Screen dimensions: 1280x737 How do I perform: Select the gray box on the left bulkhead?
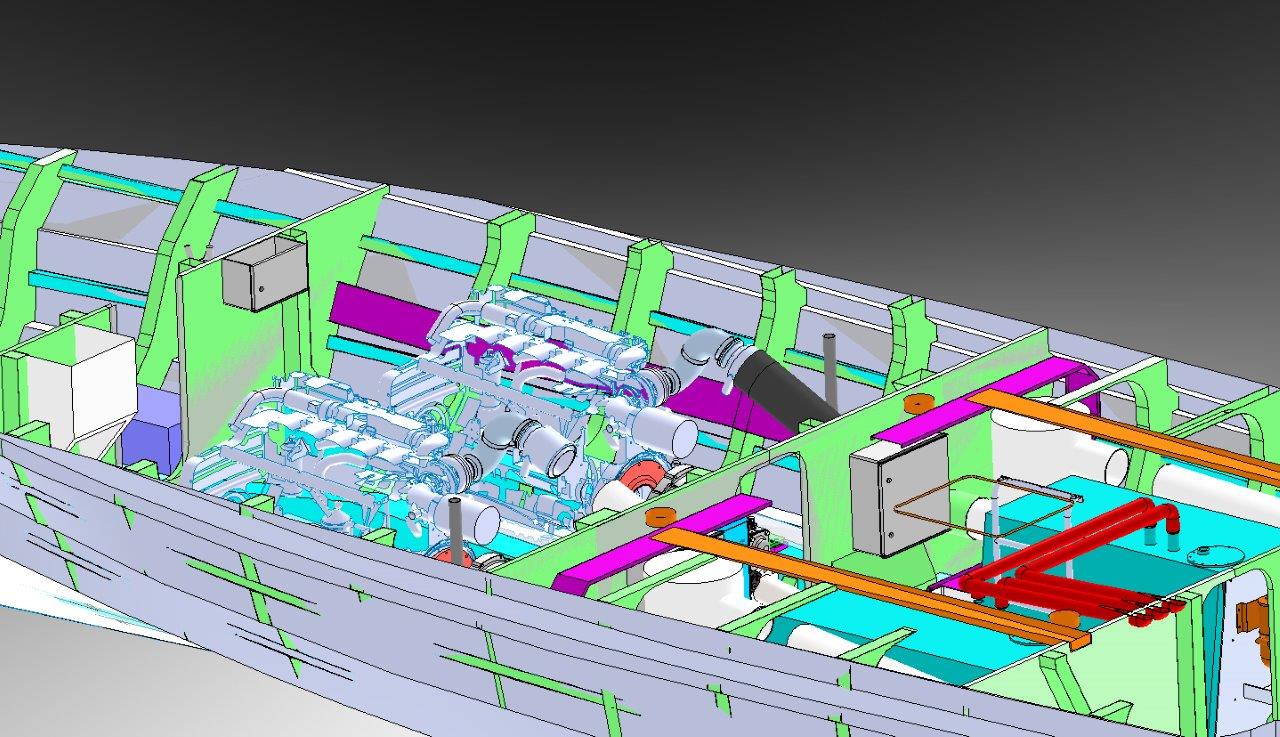click(262, 272)
